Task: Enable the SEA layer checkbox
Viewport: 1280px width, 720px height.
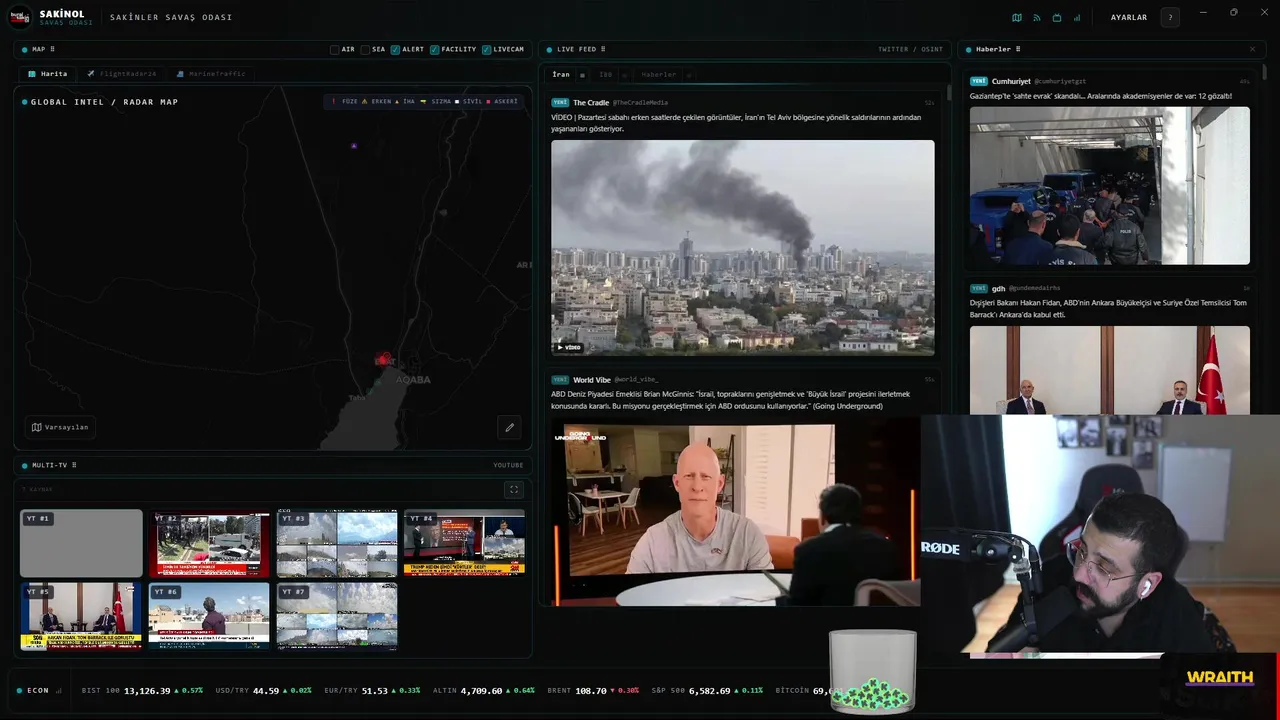Action: click(365, 49)
